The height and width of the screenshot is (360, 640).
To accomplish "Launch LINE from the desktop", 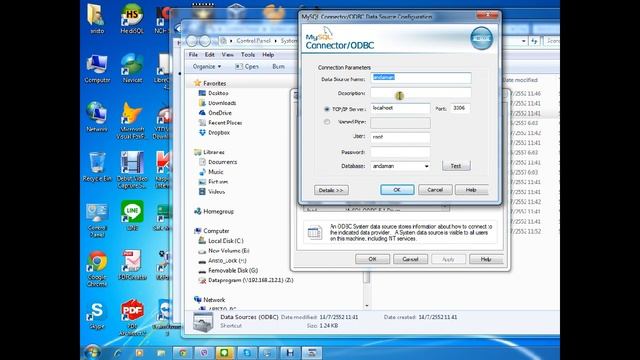I will (132, 216).
